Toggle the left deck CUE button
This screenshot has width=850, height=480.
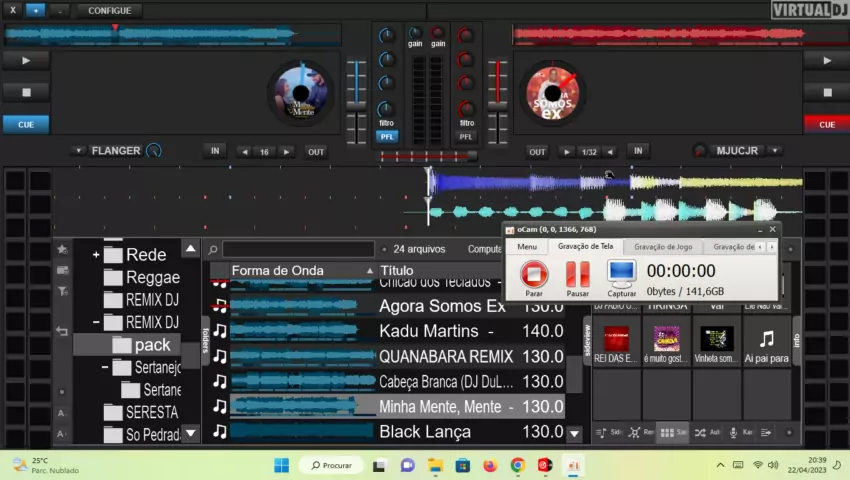pos(26,124)
